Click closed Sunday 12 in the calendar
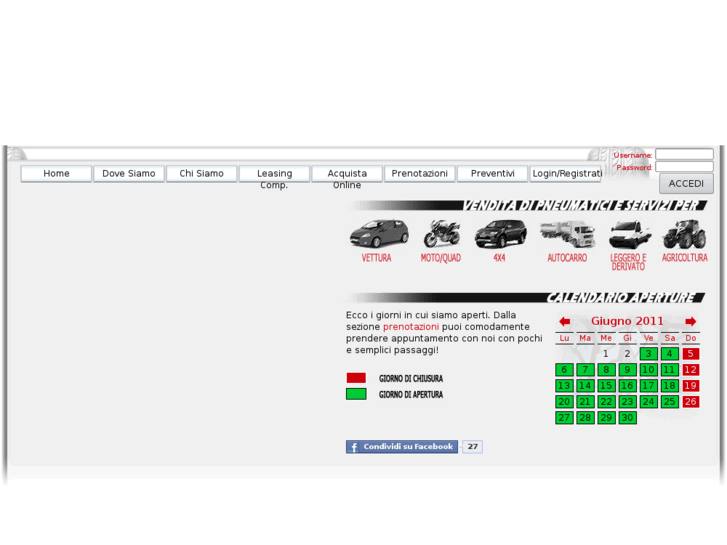Viewport: 727px width, 545px height. [690, 370]
